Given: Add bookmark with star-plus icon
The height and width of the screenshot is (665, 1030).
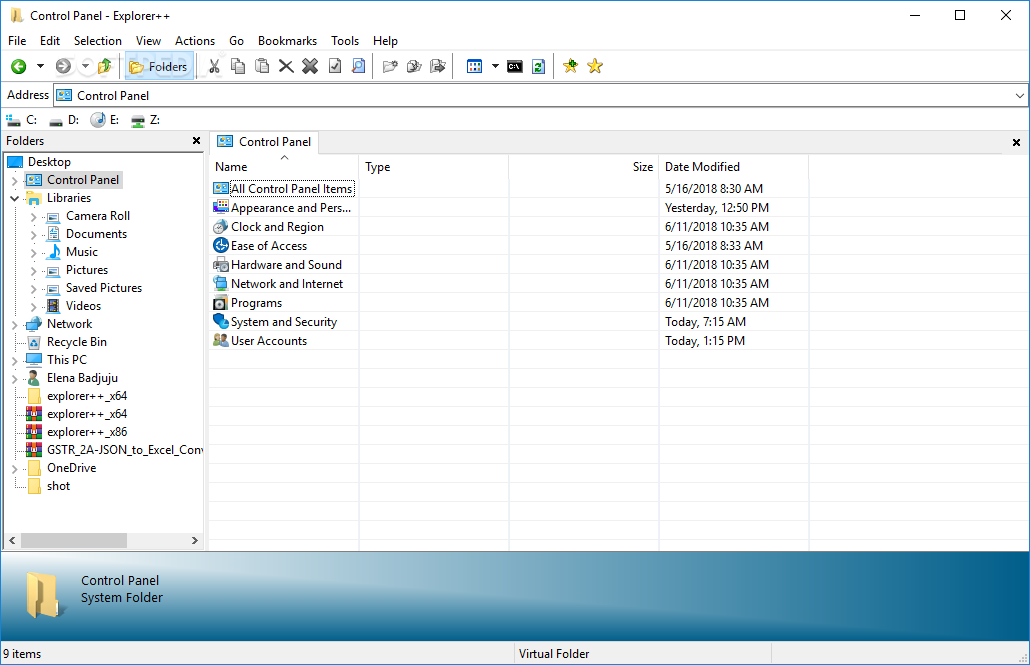Looking at the screenshot, I should tap(571, 66).
